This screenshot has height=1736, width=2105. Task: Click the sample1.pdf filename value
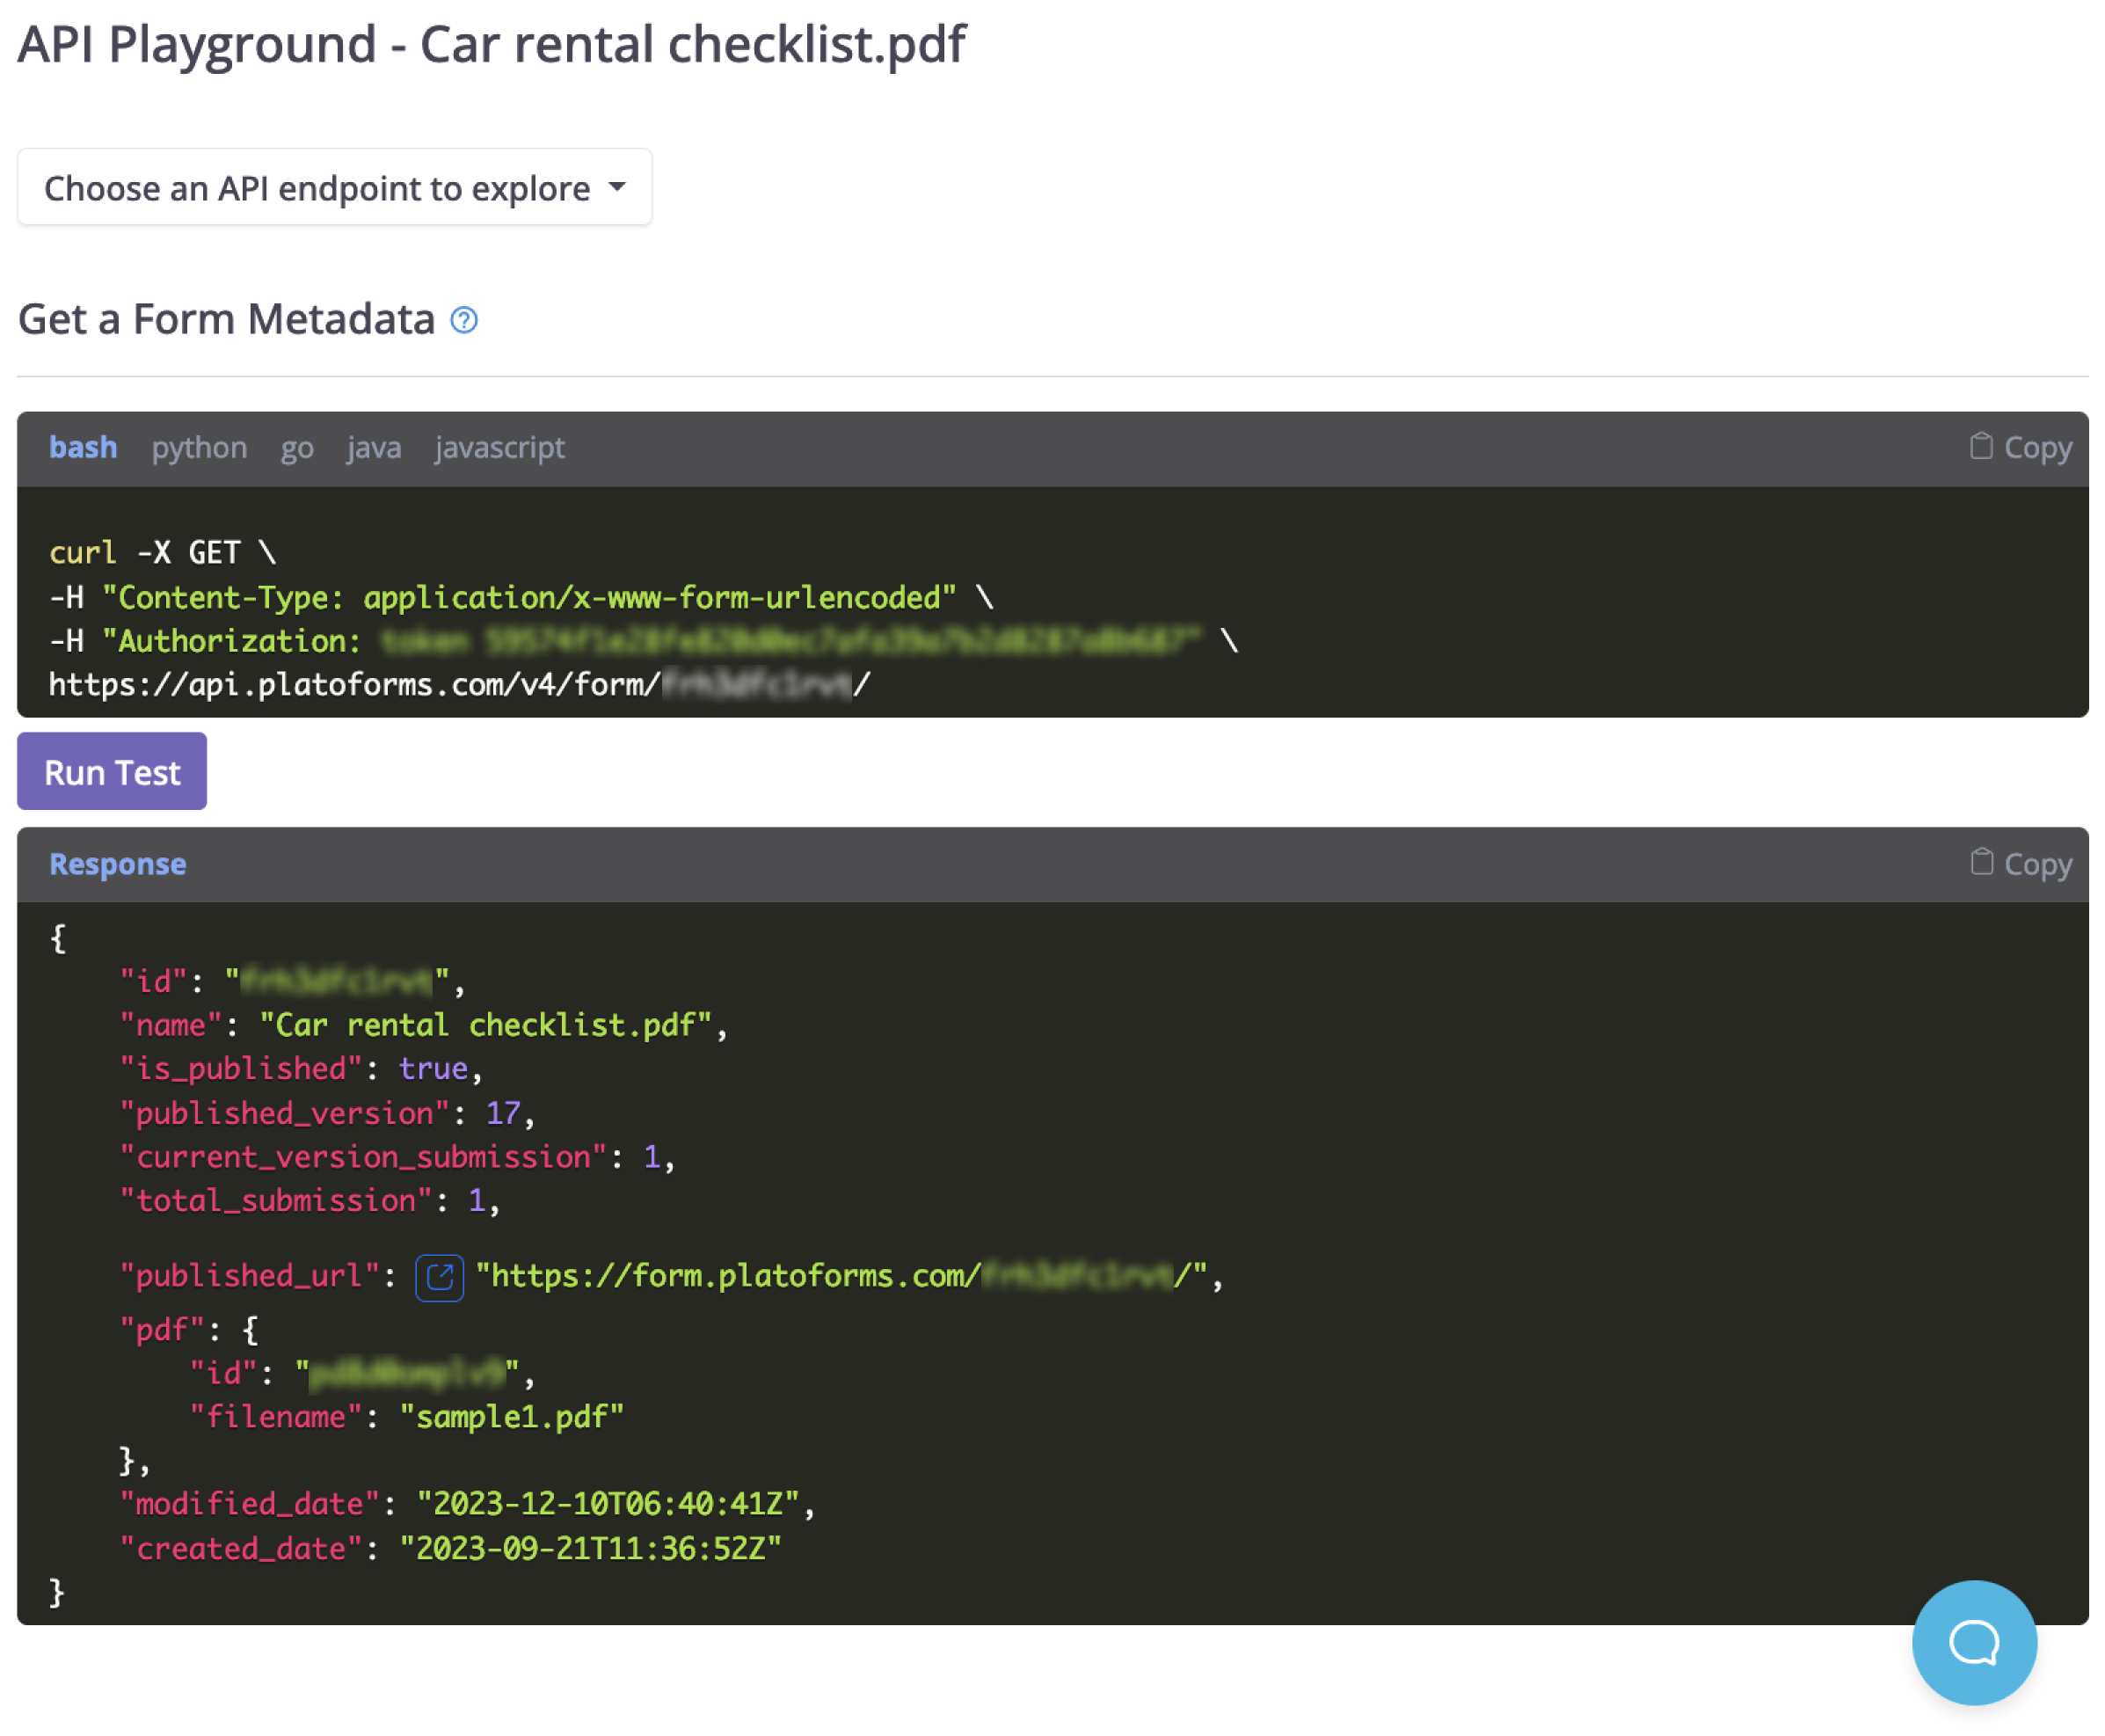(x=511, y=1416)
